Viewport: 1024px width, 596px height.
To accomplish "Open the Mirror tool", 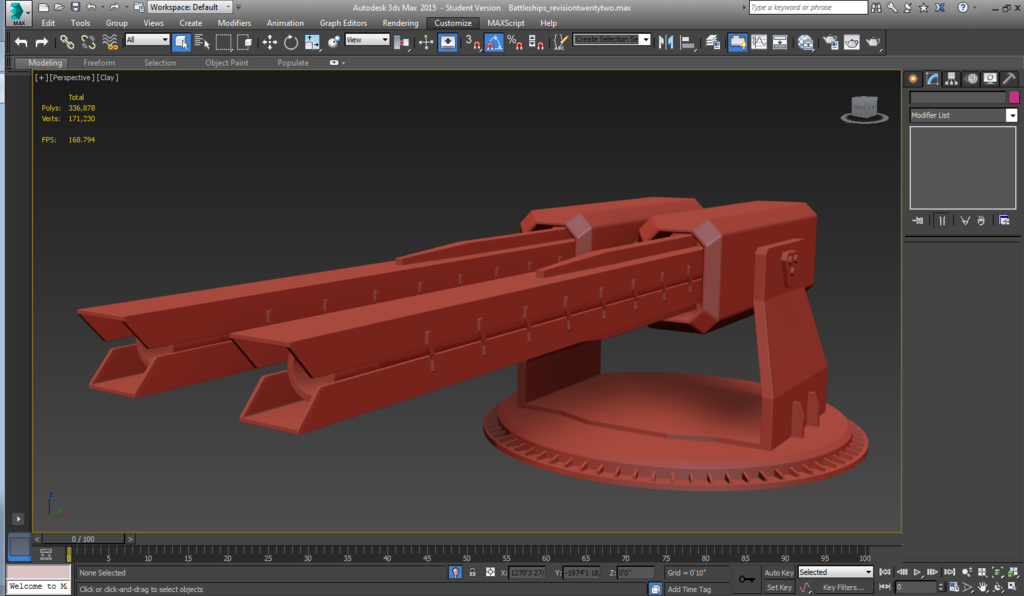I will tap(665, 42).
